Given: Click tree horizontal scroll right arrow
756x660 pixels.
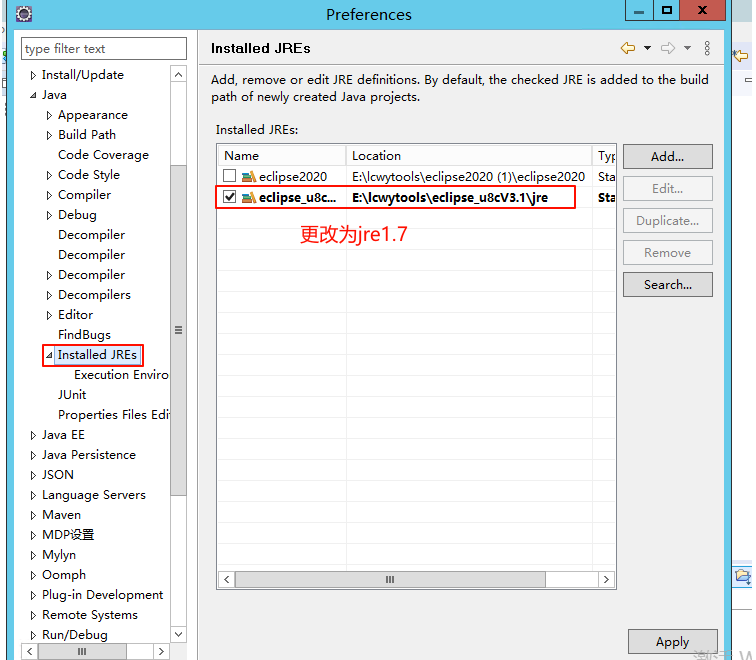Looking at the screenshot, I should pos(161,651).
